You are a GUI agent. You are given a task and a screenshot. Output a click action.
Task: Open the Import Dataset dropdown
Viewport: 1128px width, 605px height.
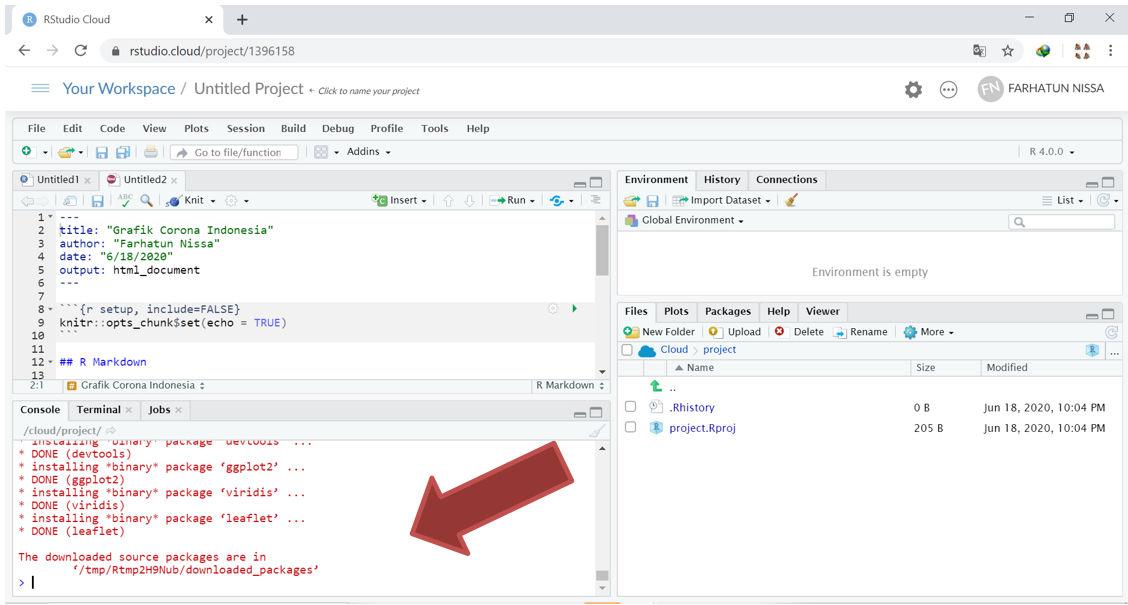point(721,201)
